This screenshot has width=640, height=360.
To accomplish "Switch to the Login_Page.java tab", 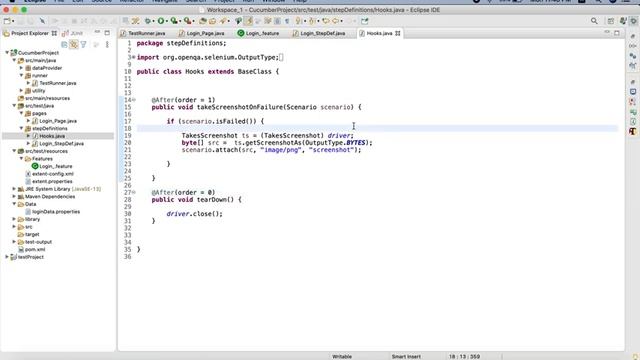I will (x=202, y=33).
